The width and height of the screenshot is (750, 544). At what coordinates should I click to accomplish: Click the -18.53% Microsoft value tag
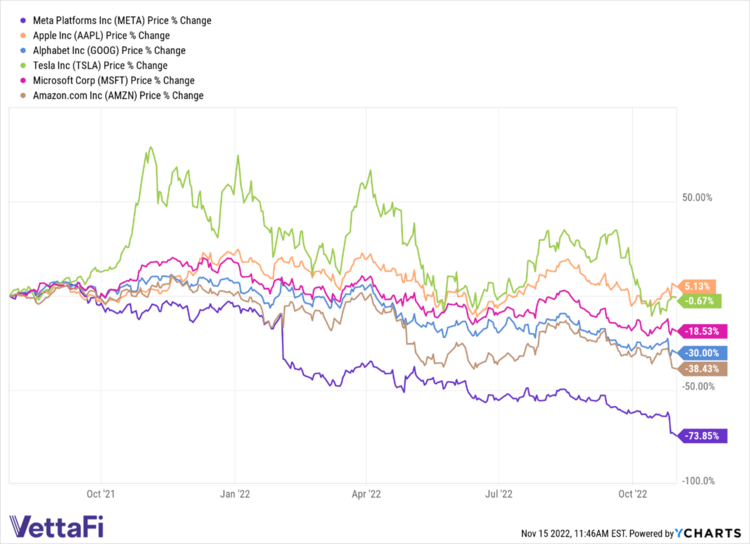pos(695,330)
